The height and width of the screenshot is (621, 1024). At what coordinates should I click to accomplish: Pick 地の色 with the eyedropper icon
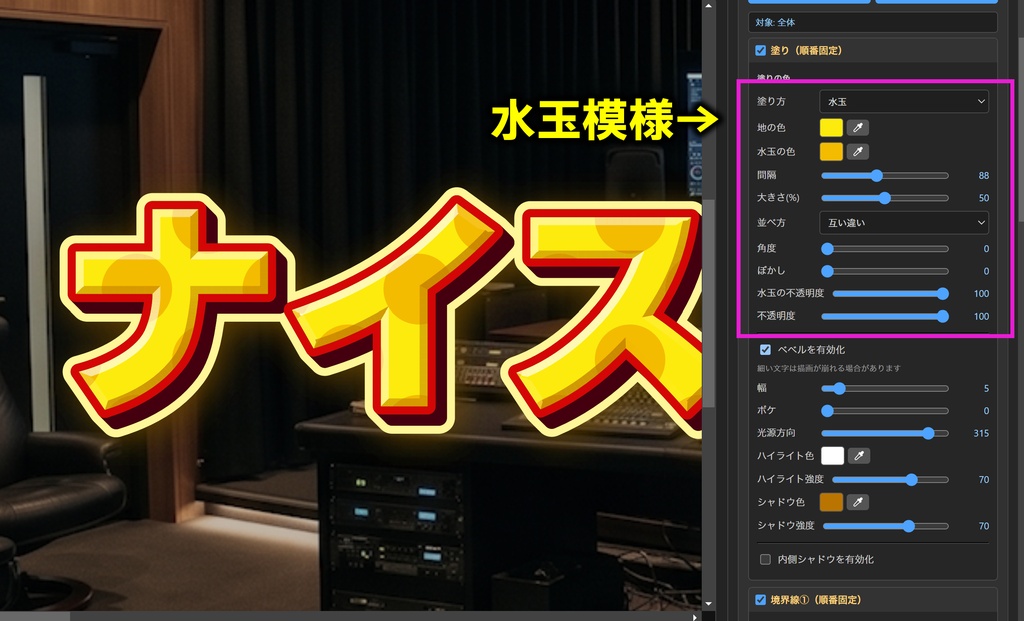pyautogui.click(x=857, y=127)
